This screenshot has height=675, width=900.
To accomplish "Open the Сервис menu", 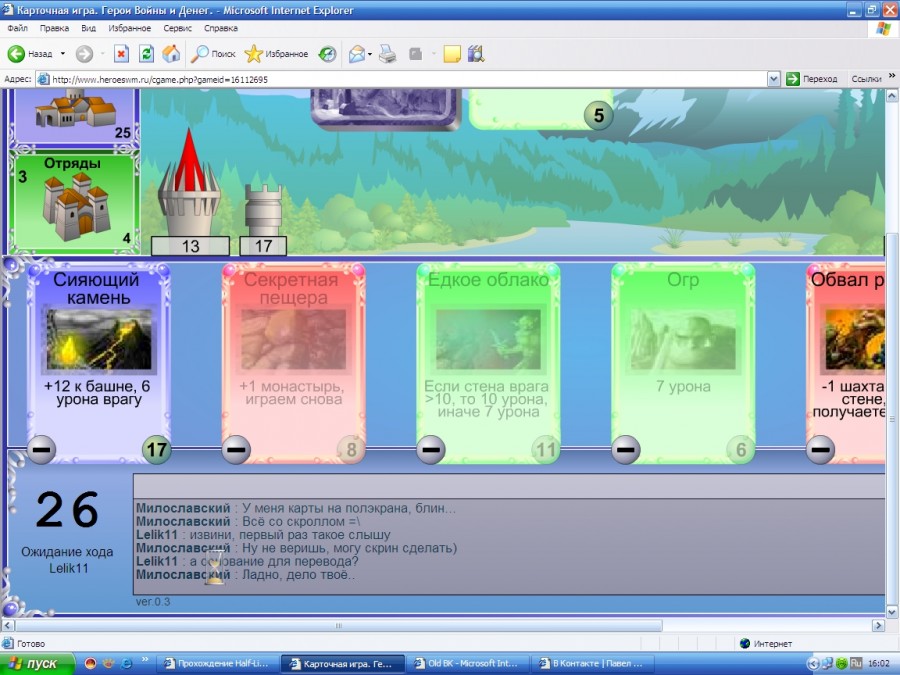I will pyautogui.click(x=177, y=29).
